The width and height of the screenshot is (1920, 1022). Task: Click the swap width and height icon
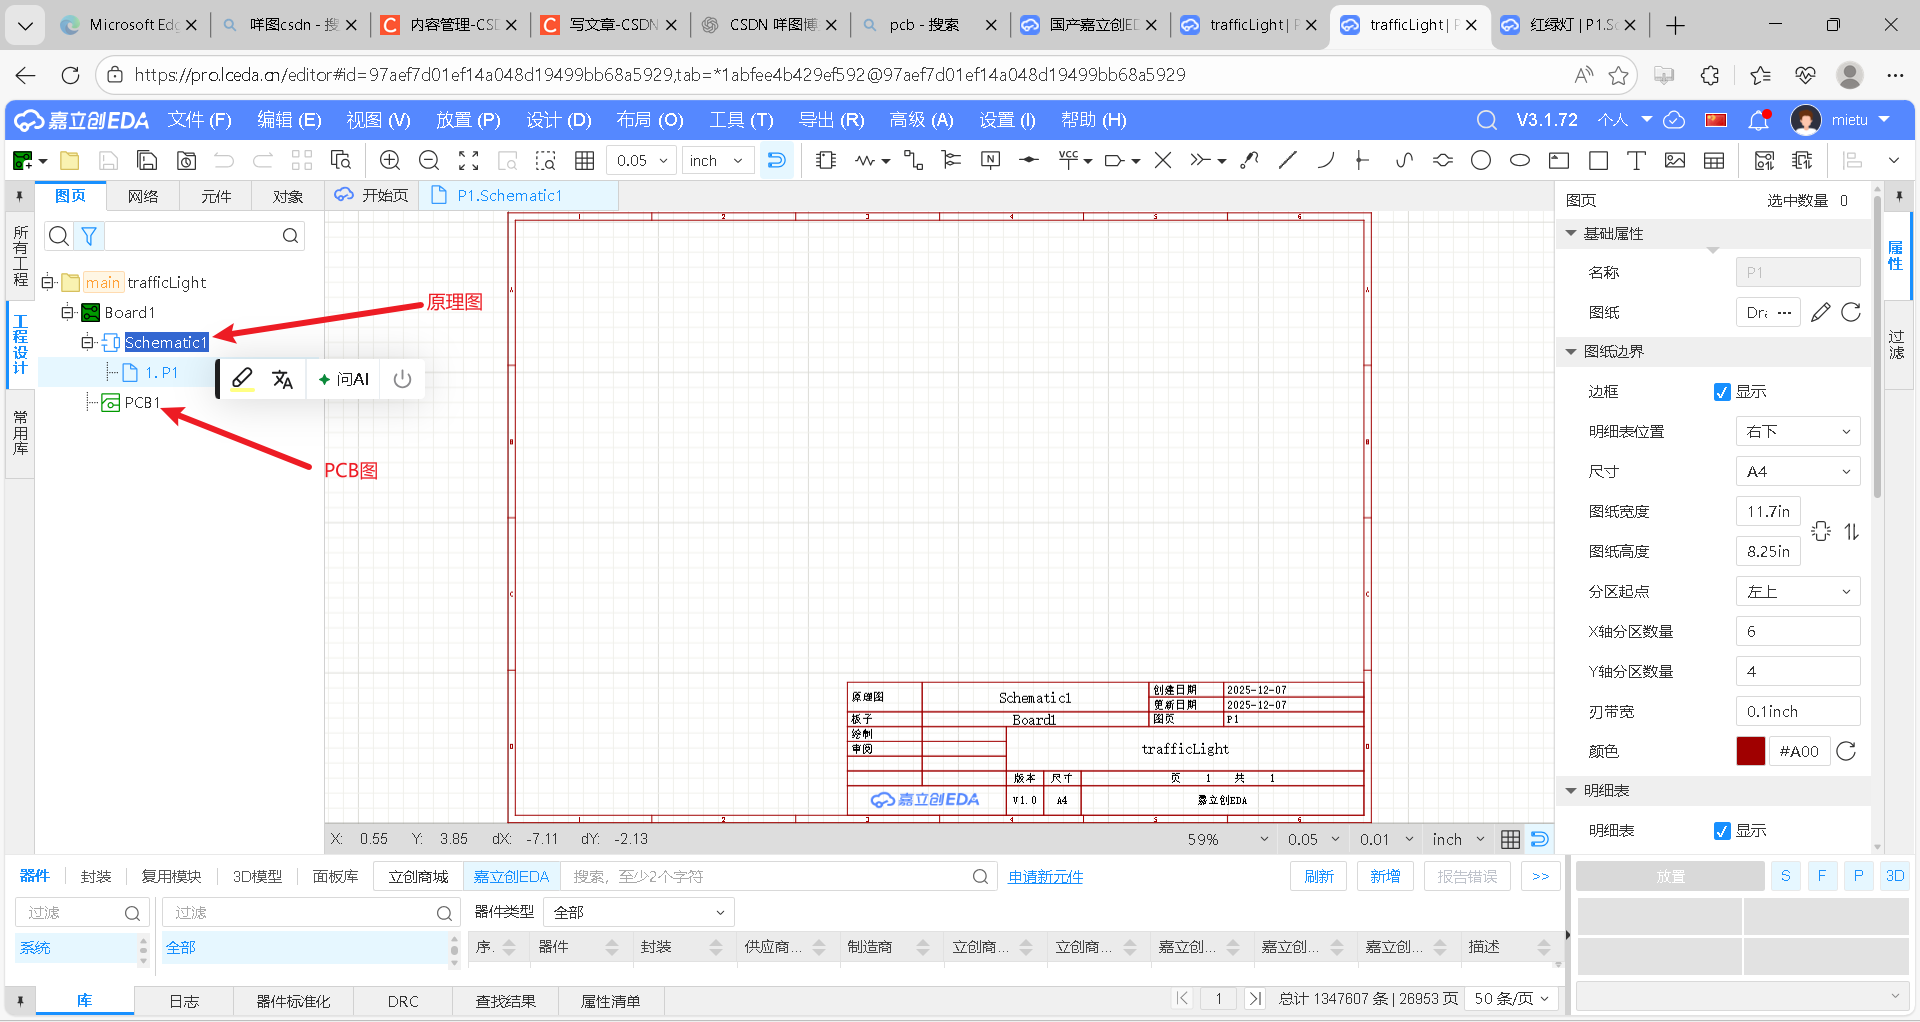[1852, 531]
